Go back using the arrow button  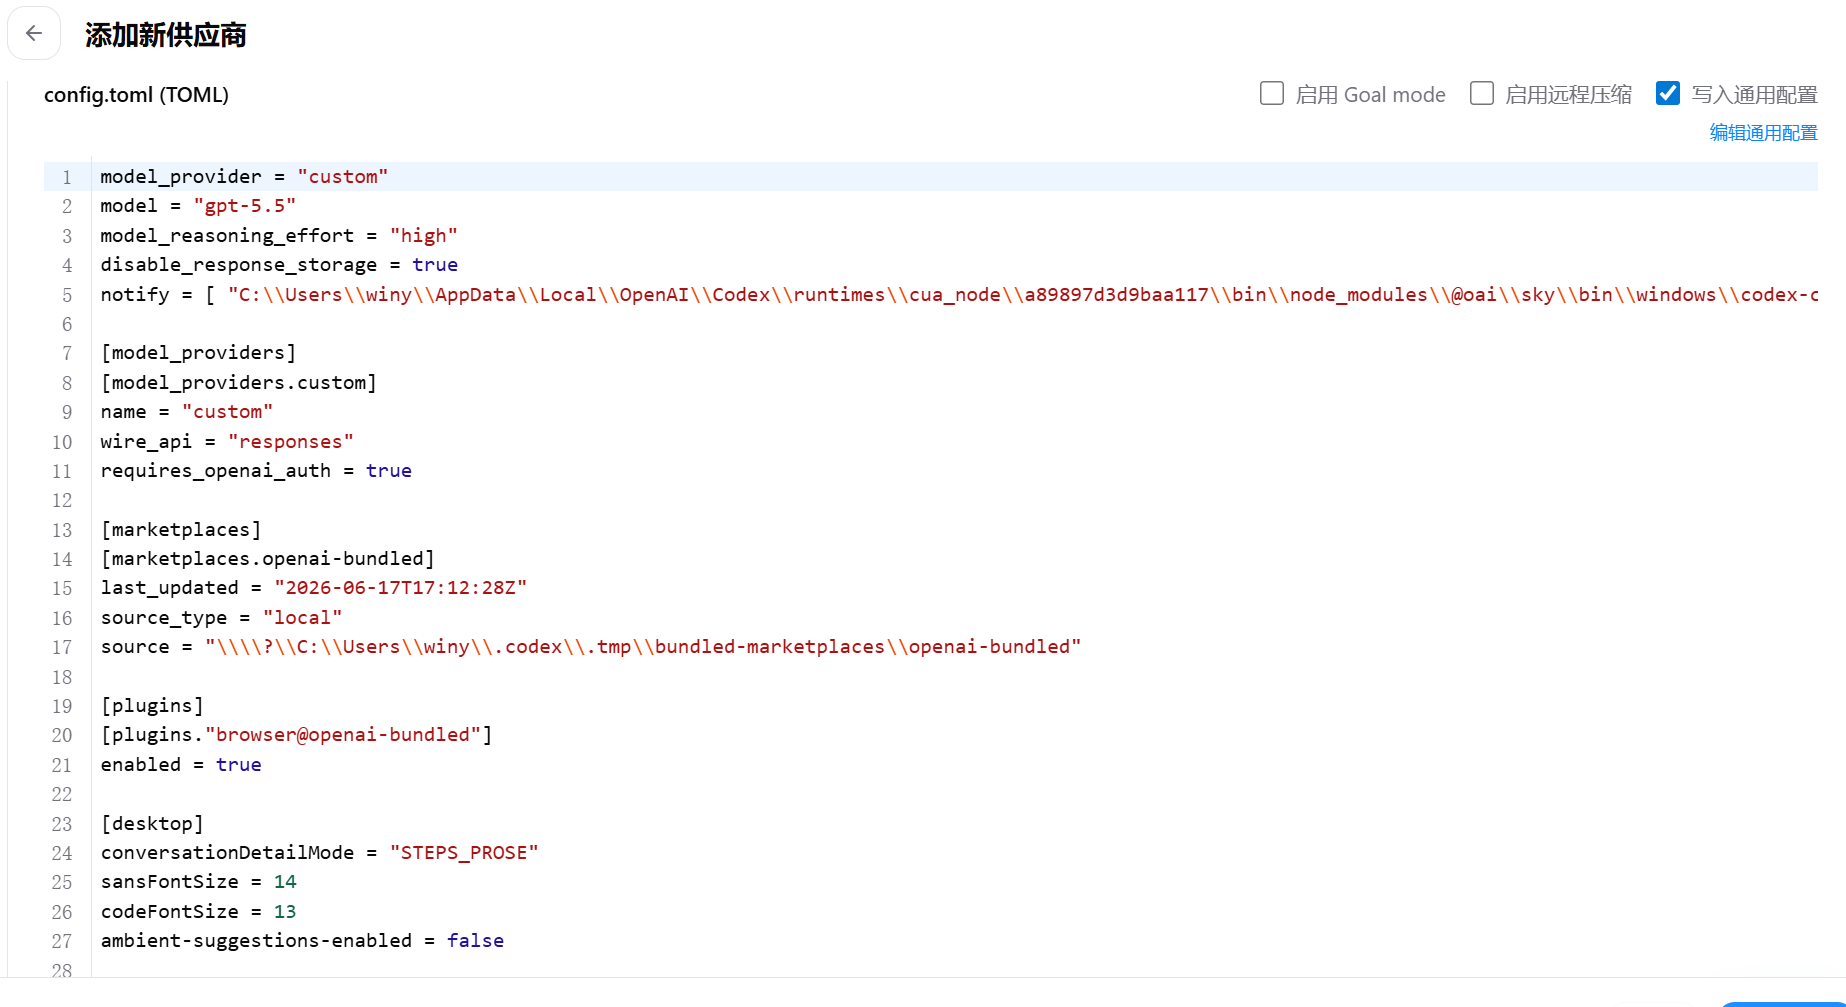pyautogui.click(x=34, y=34)
